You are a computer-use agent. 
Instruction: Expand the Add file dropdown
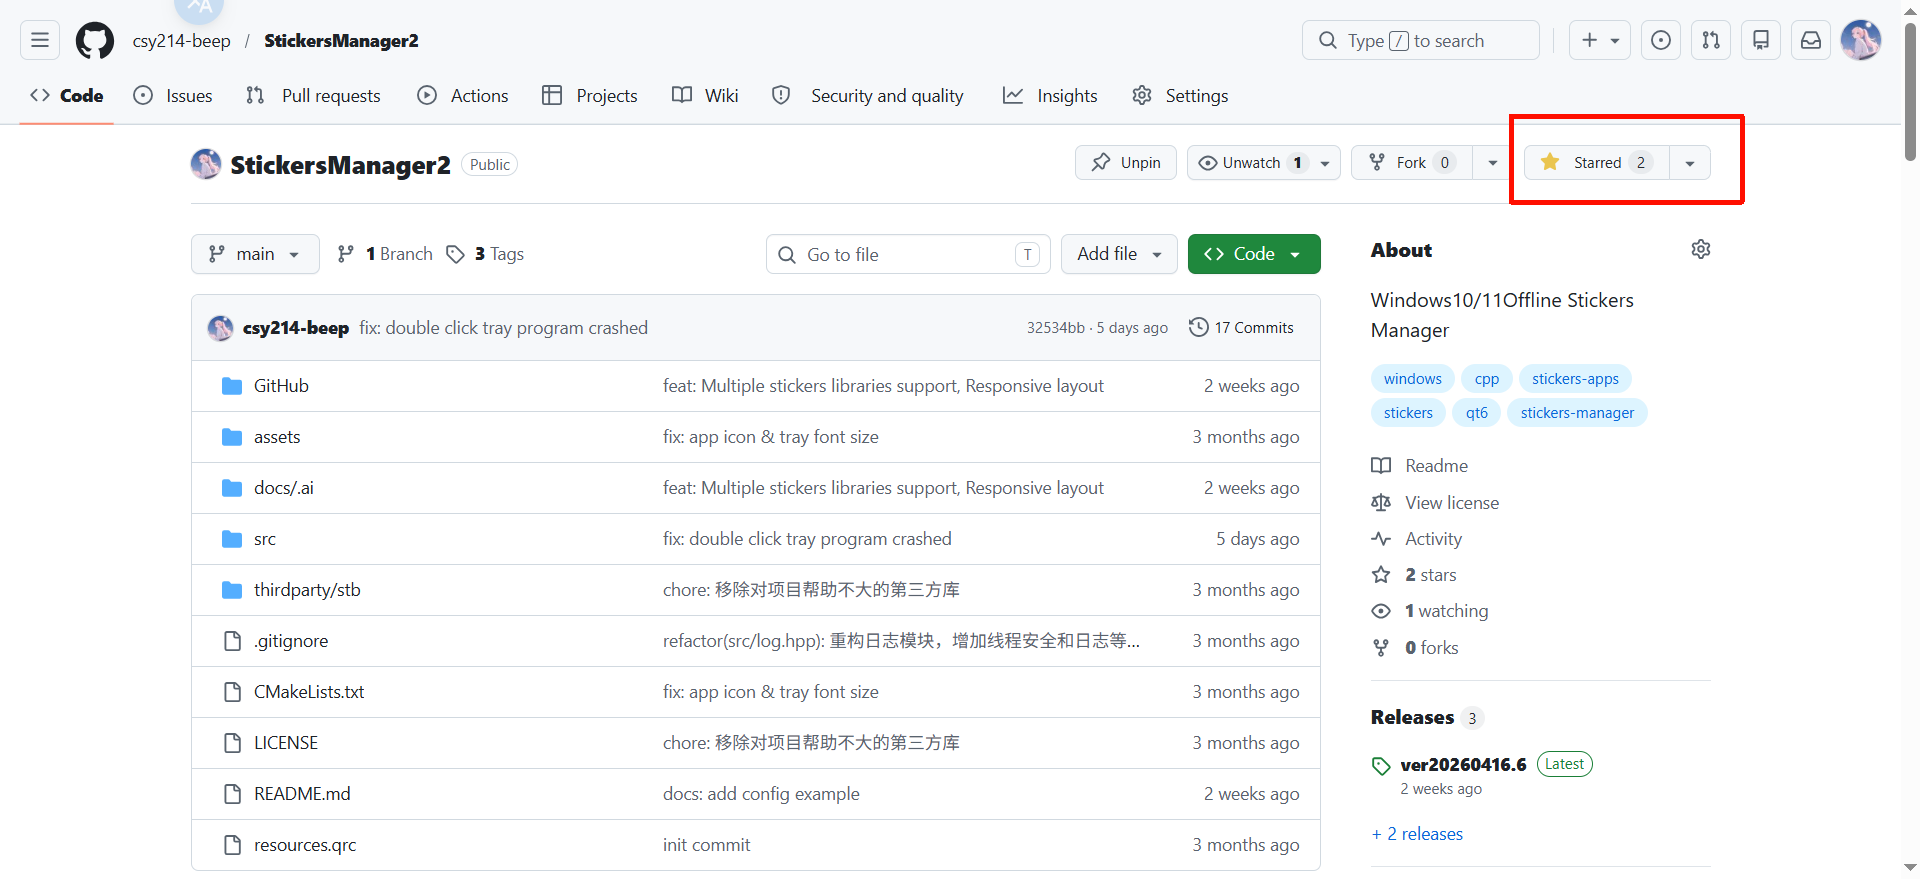tap(1119, 254)
